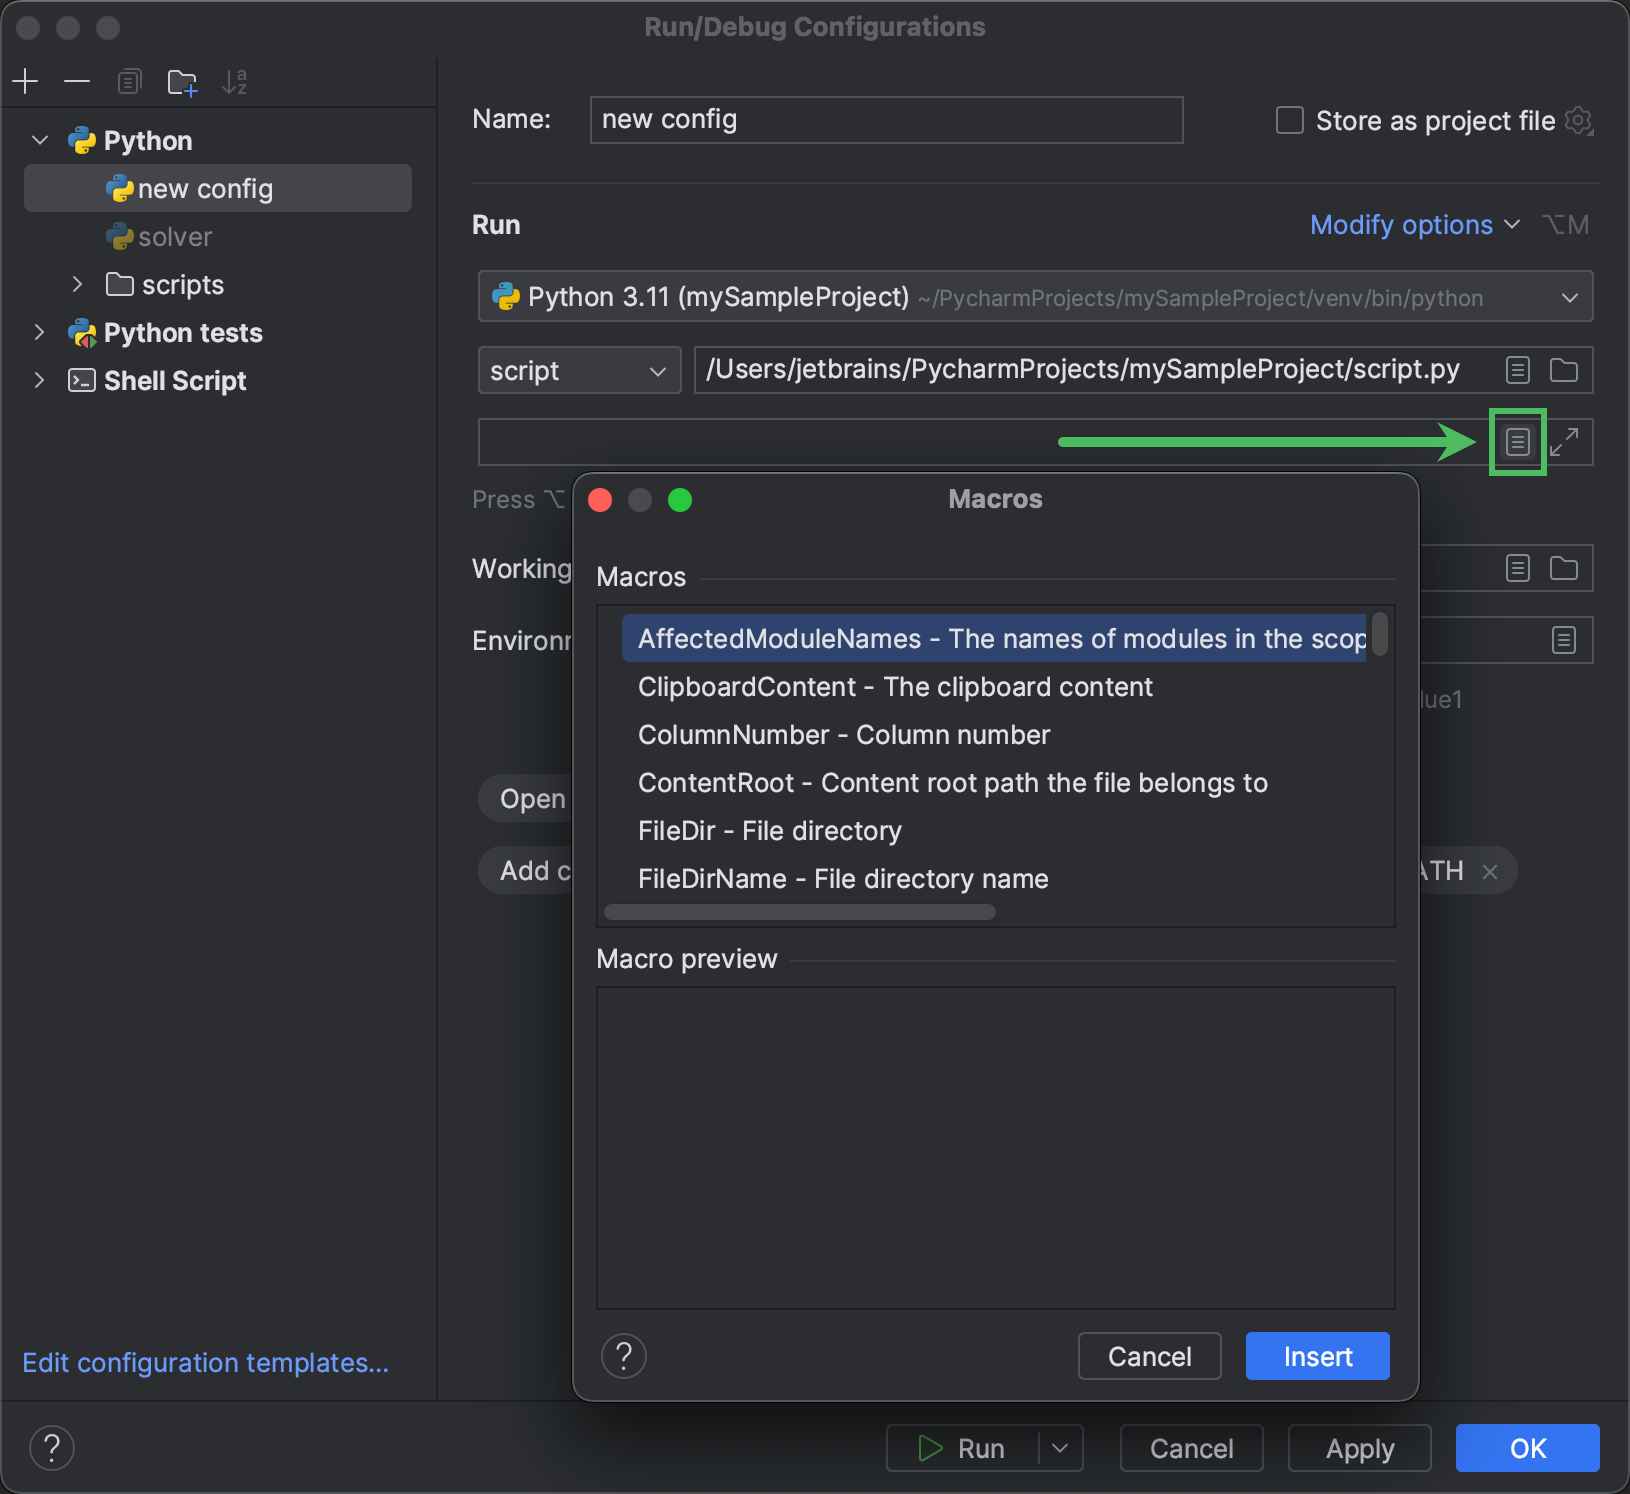Expand the scripts folder

[78, 284]
